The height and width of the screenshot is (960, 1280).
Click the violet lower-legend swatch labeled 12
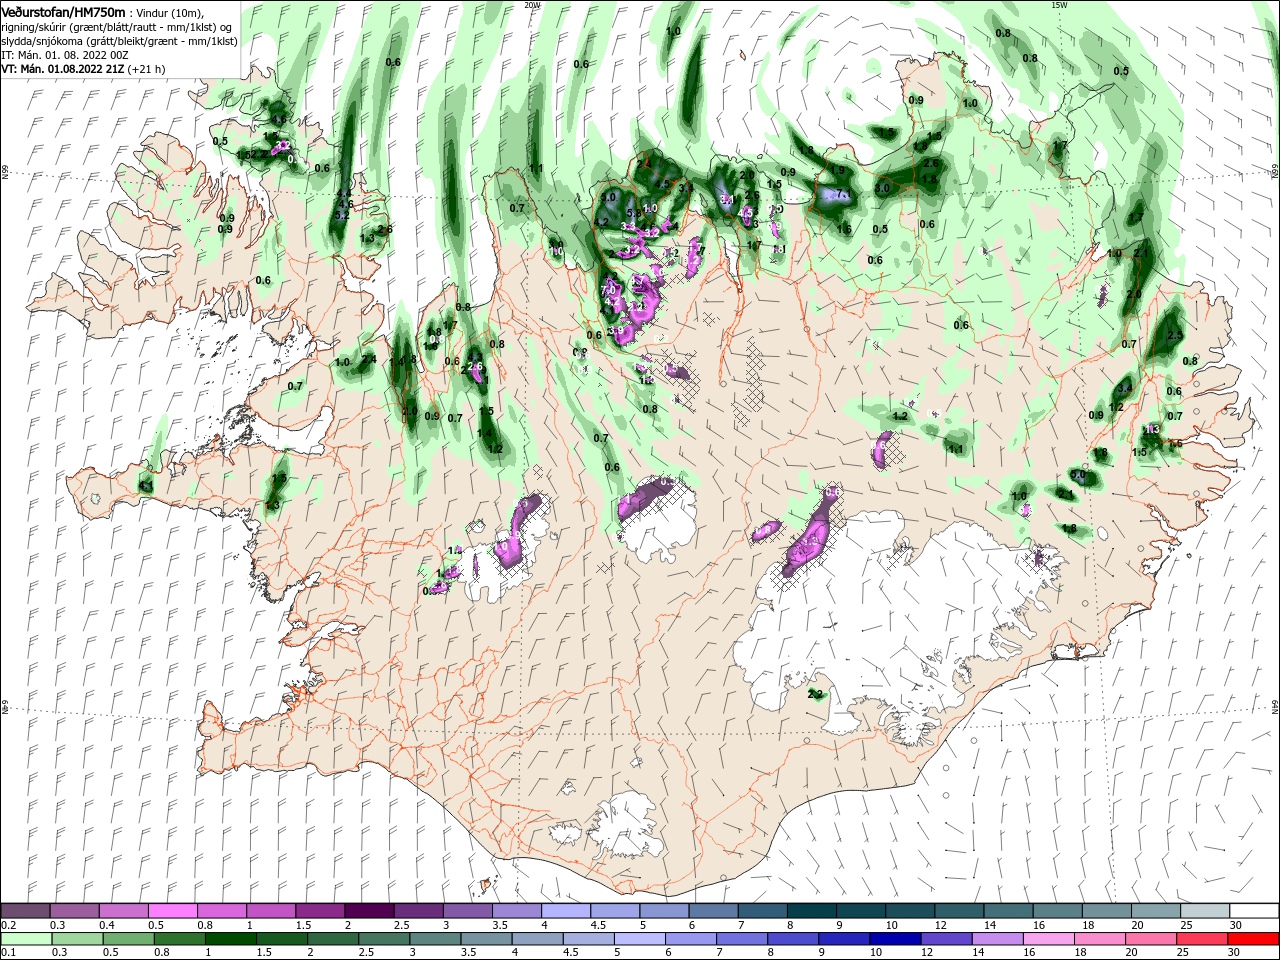945,939
